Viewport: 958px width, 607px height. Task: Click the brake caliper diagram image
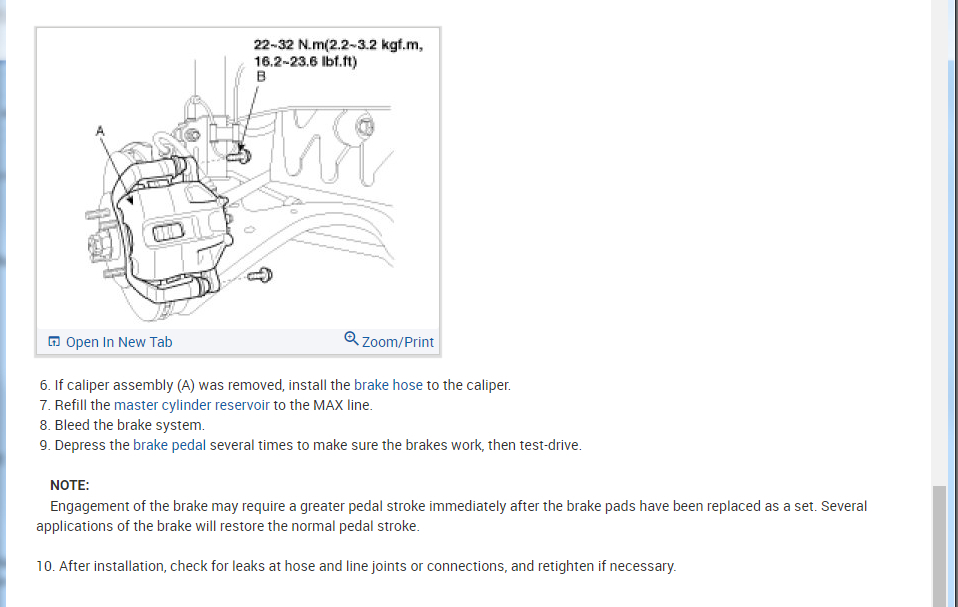(x=238, y=179)
